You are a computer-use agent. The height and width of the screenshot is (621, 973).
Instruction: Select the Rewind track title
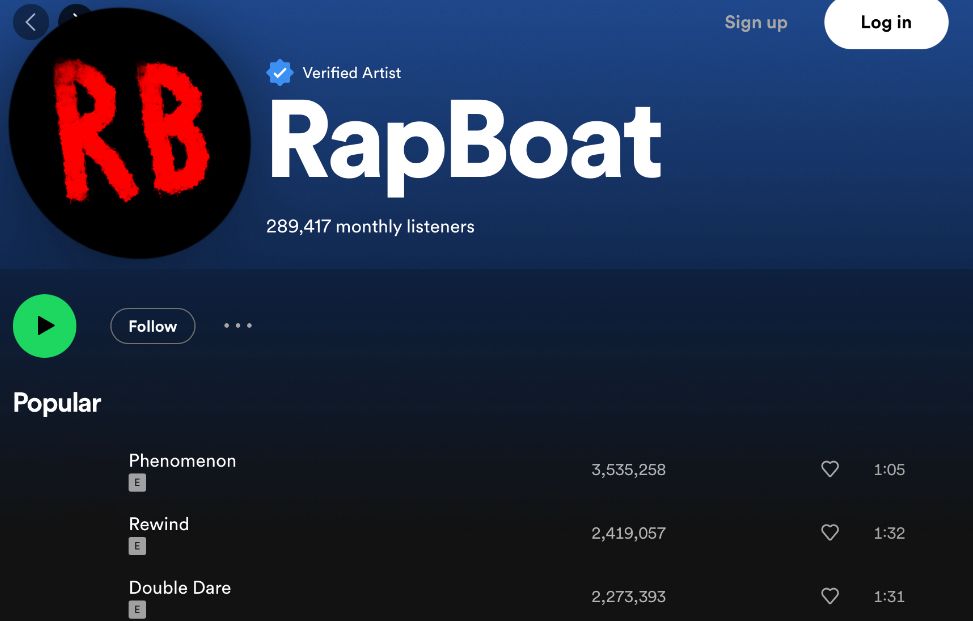pos(159,524)
